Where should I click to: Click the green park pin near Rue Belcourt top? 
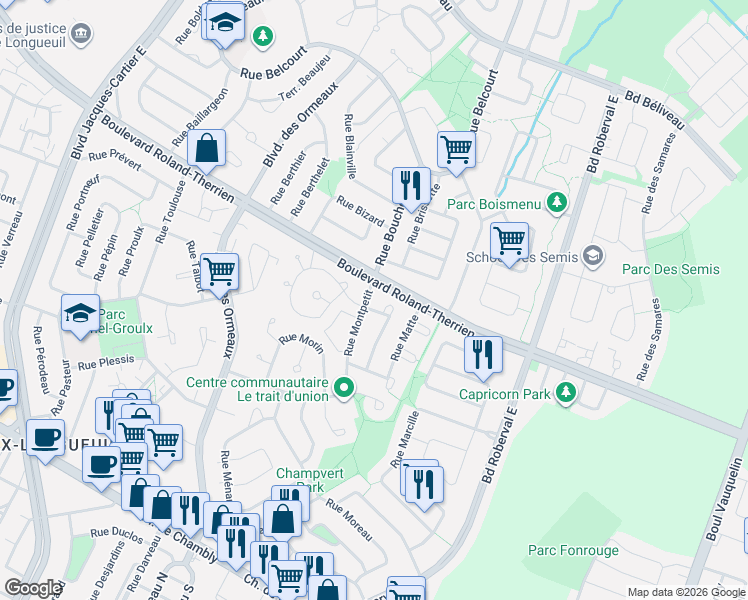tap(262, 37)
